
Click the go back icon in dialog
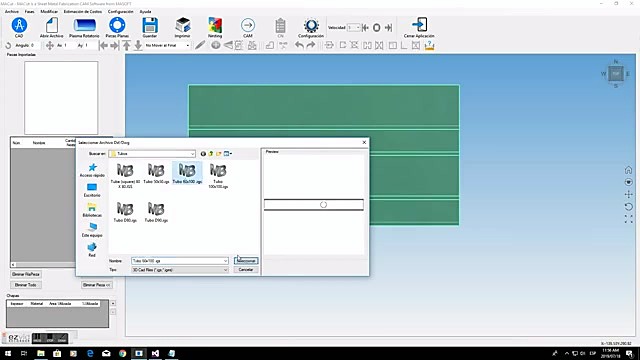pyautogui.click(x=203, y=154)
